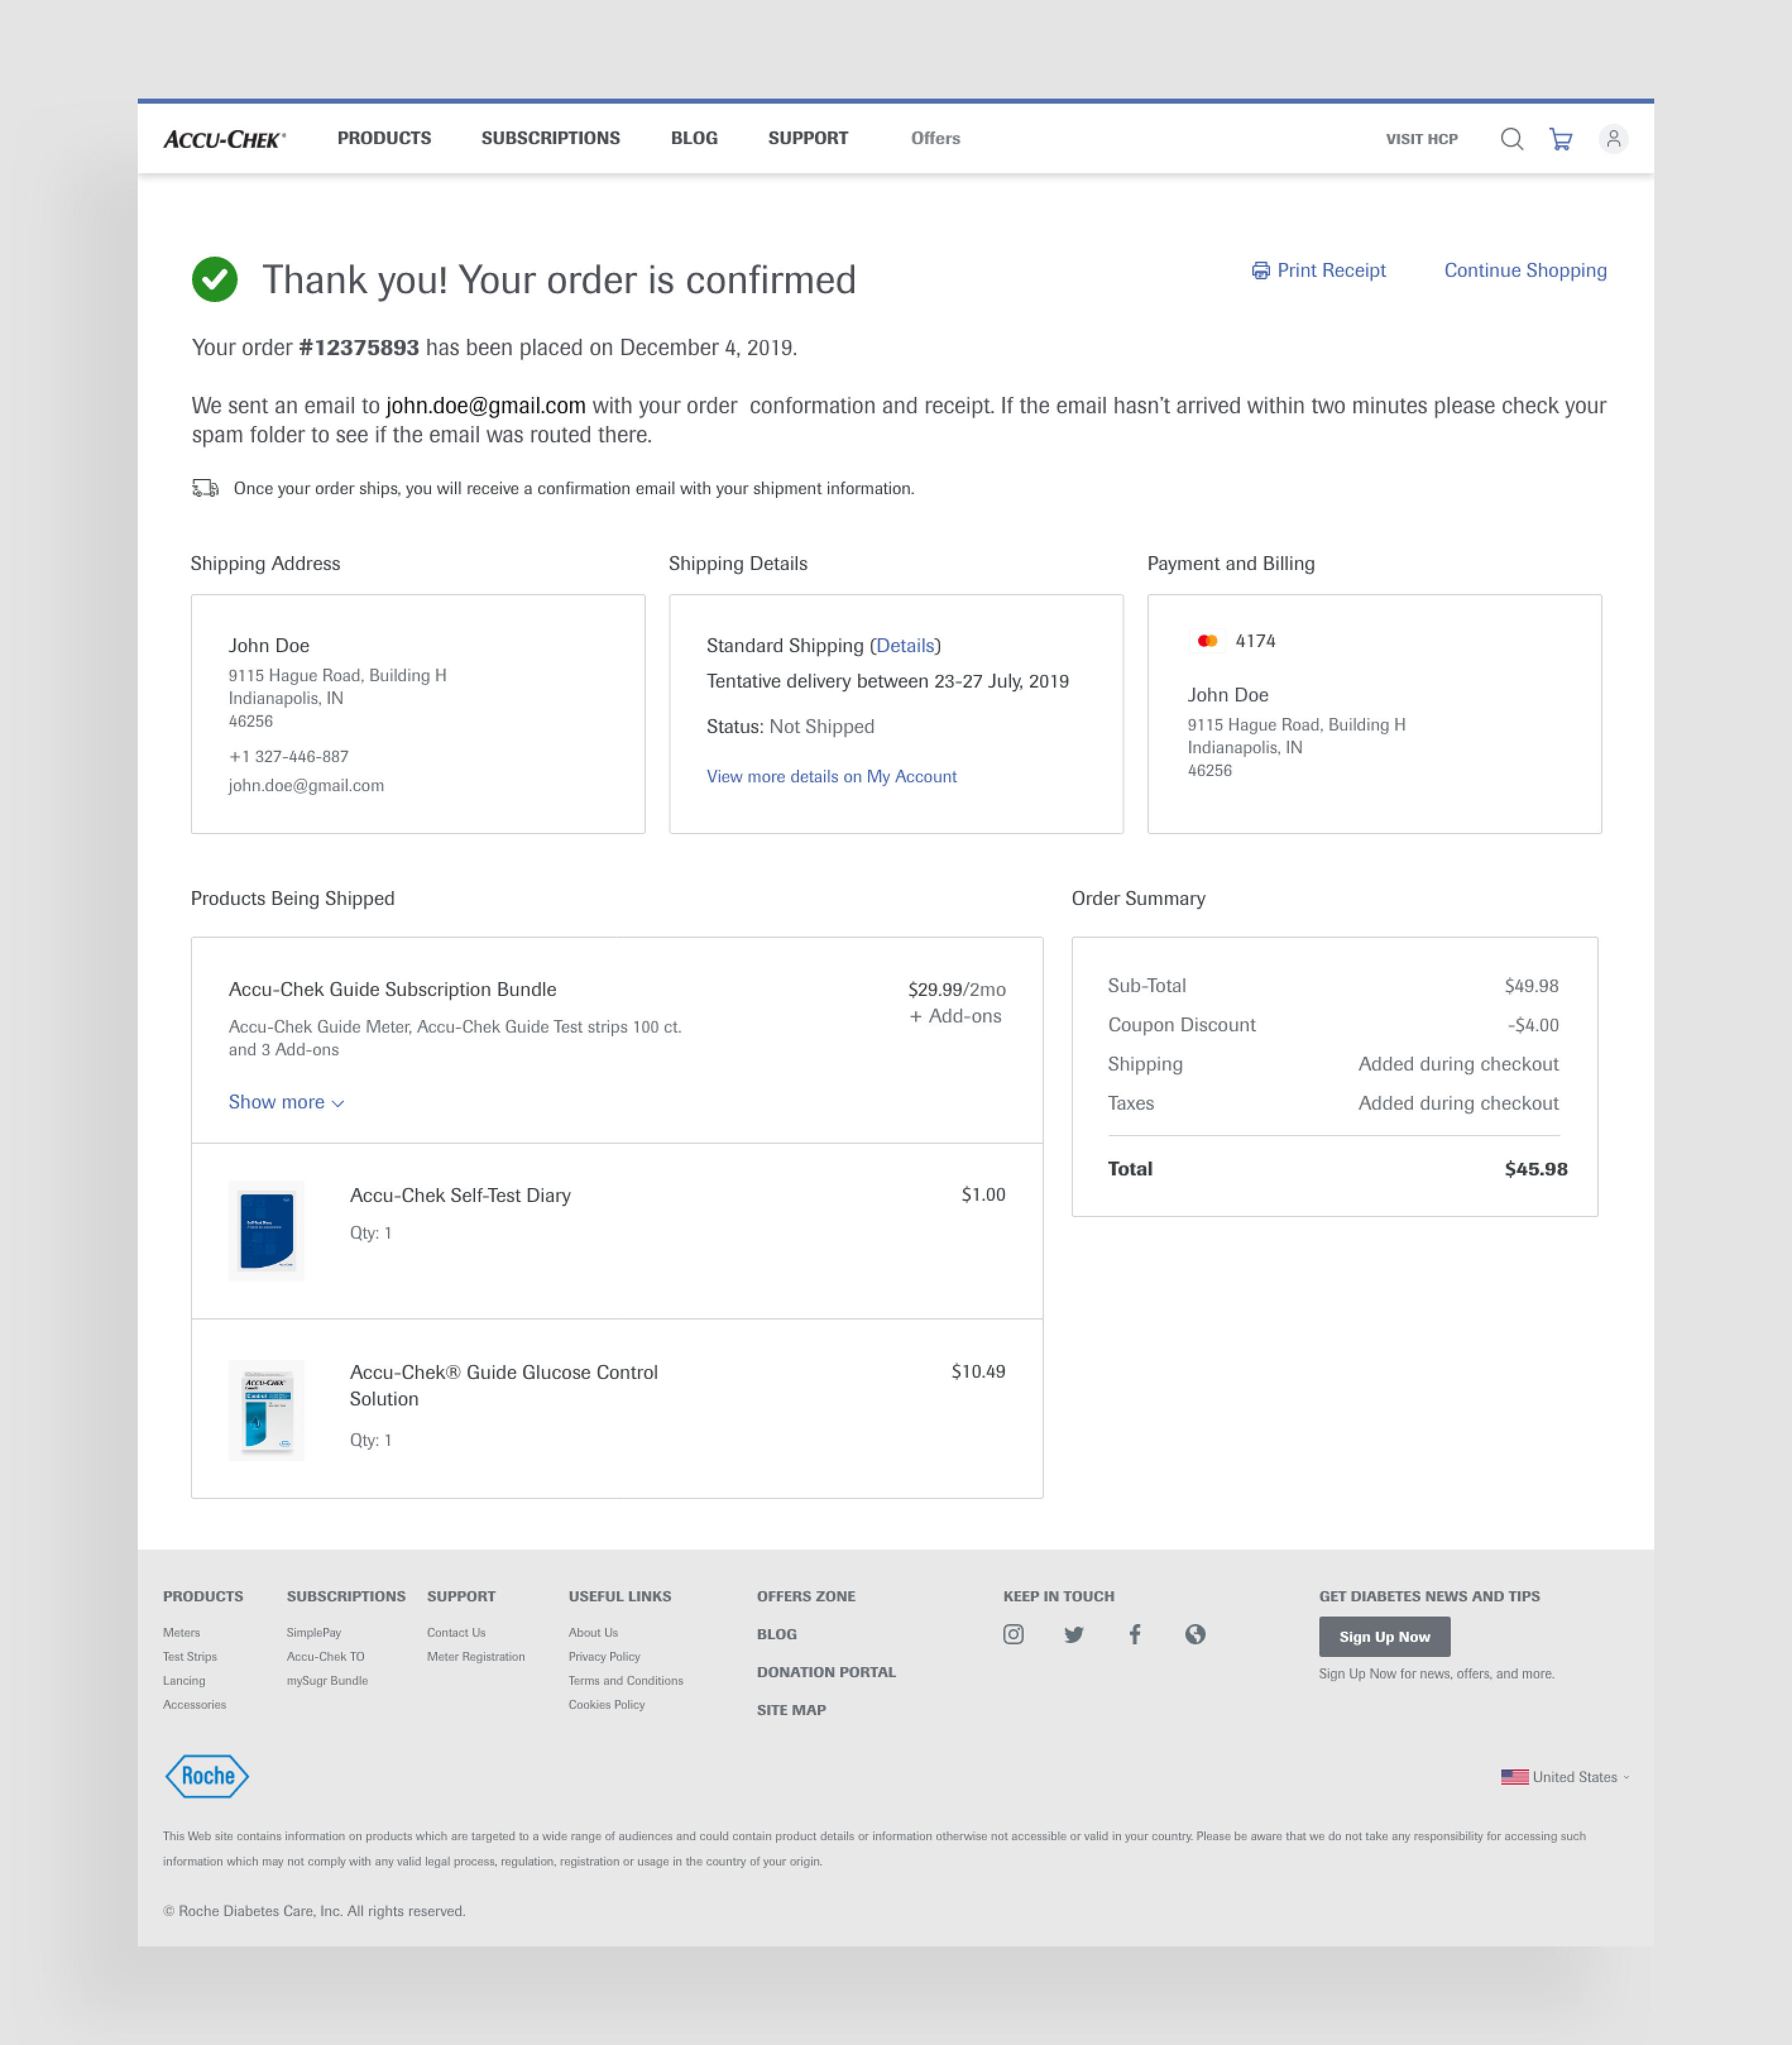Image resolution: width=1792 pixels, height=2045 pixels.
Task: Open the Instagram icon in footer
Action: pyautogui.click(x=1013, y=1634)
